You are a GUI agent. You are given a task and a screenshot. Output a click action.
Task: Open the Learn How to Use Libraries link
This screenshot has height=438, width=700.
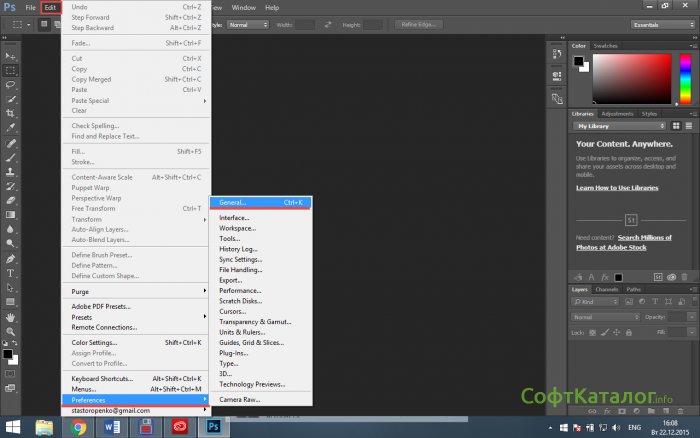(616, 188)
